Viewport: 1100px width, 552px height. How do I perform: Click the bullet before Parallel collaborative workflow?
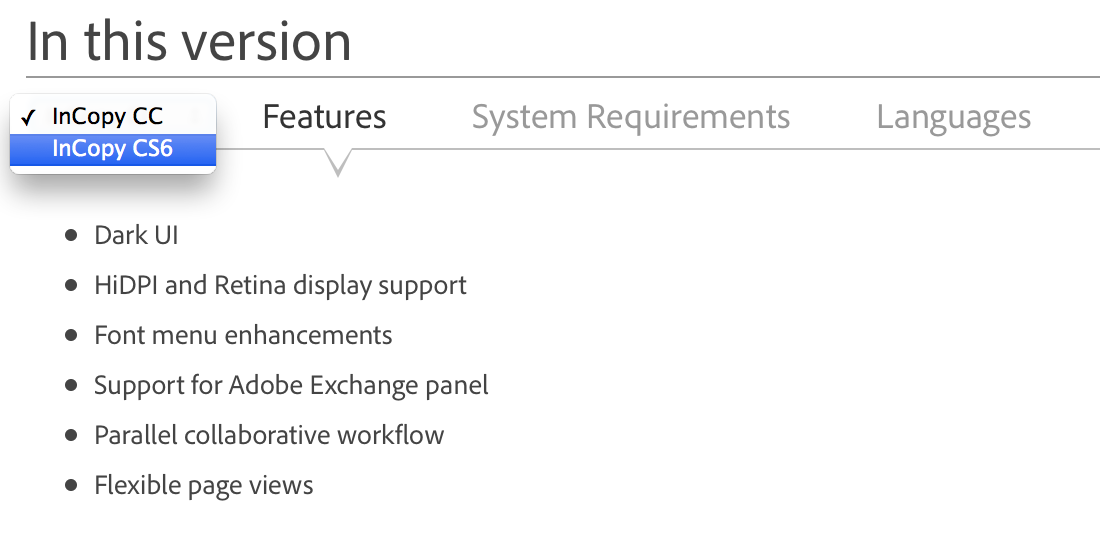click(70, 435)
